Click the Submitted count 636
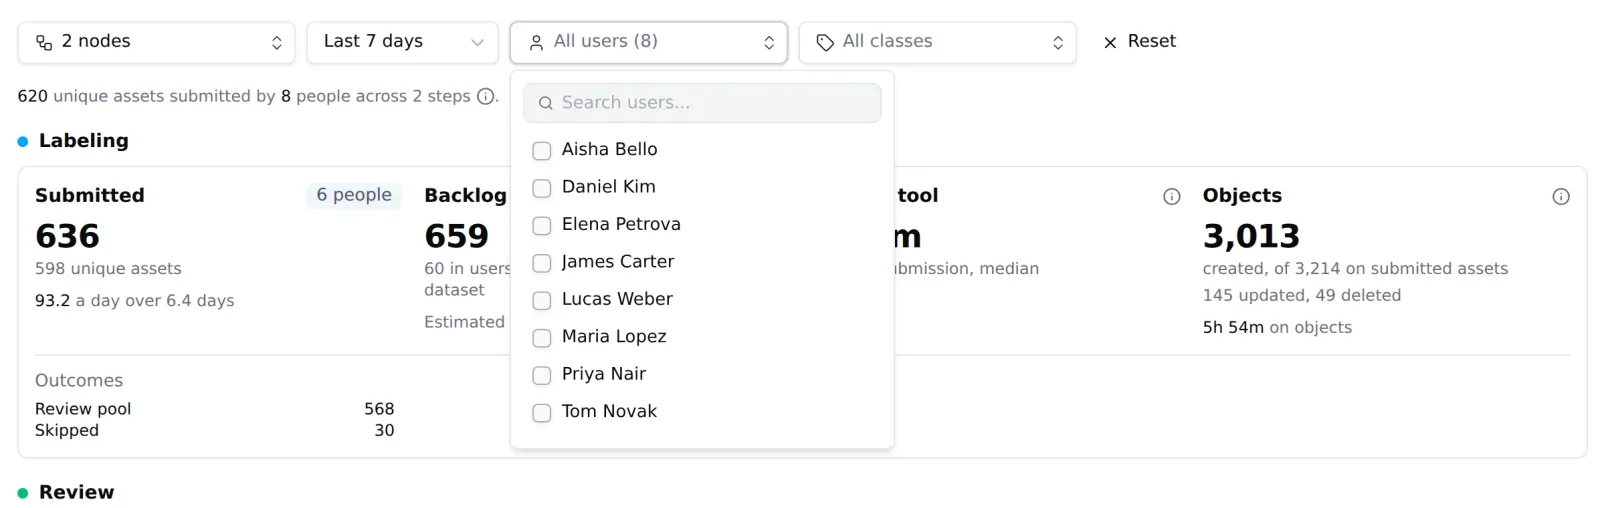The width and height of the screenshot is (1600, 508). click(x=68, y=236)
